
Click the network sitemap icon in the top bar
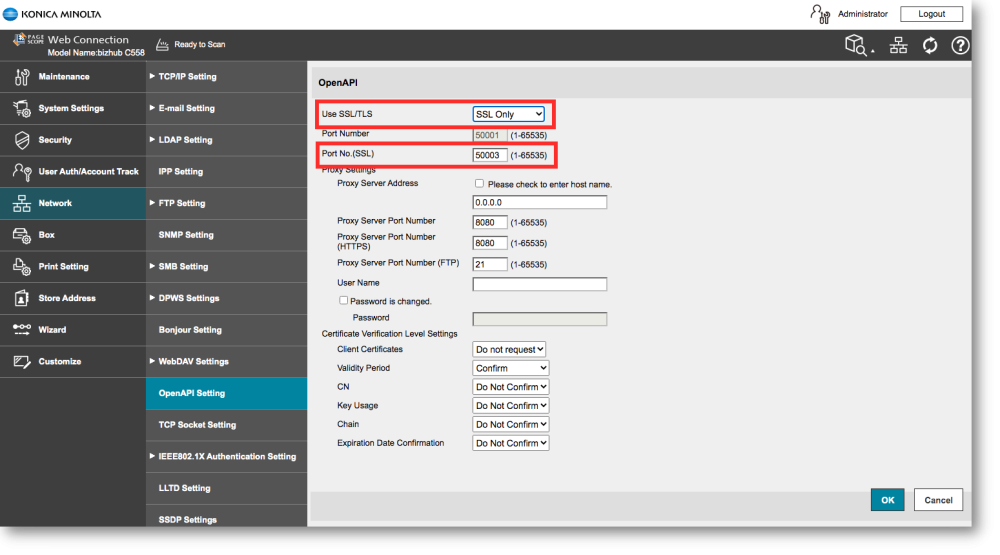pos(899,45)
